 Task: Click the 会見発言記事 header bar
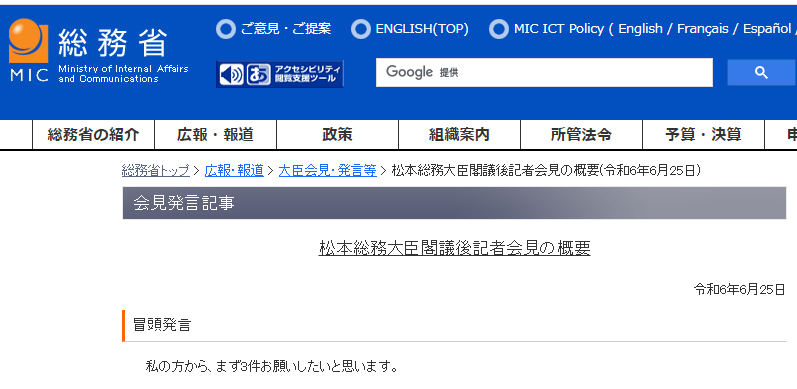[454, 203]
